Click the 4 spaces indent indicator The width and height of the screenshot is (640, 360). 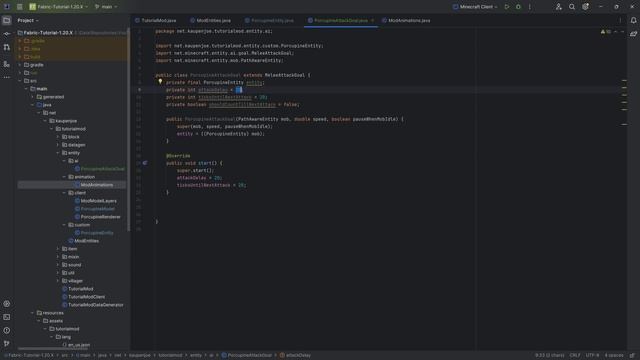click(614, 356)
